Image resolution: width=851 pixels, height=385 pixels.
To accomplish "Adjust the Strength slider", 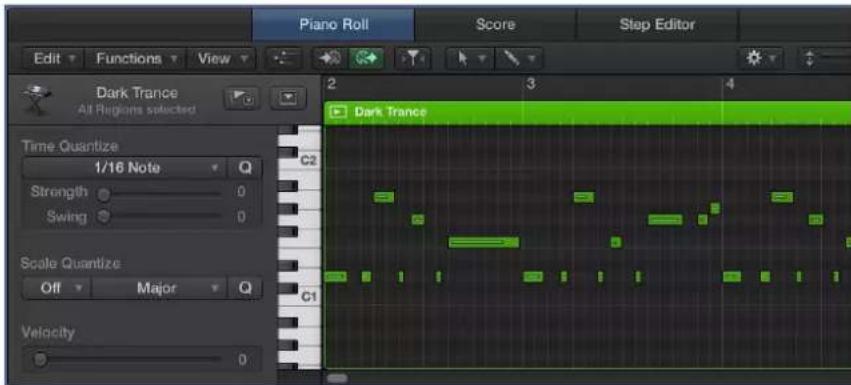I will pos(103,193).
